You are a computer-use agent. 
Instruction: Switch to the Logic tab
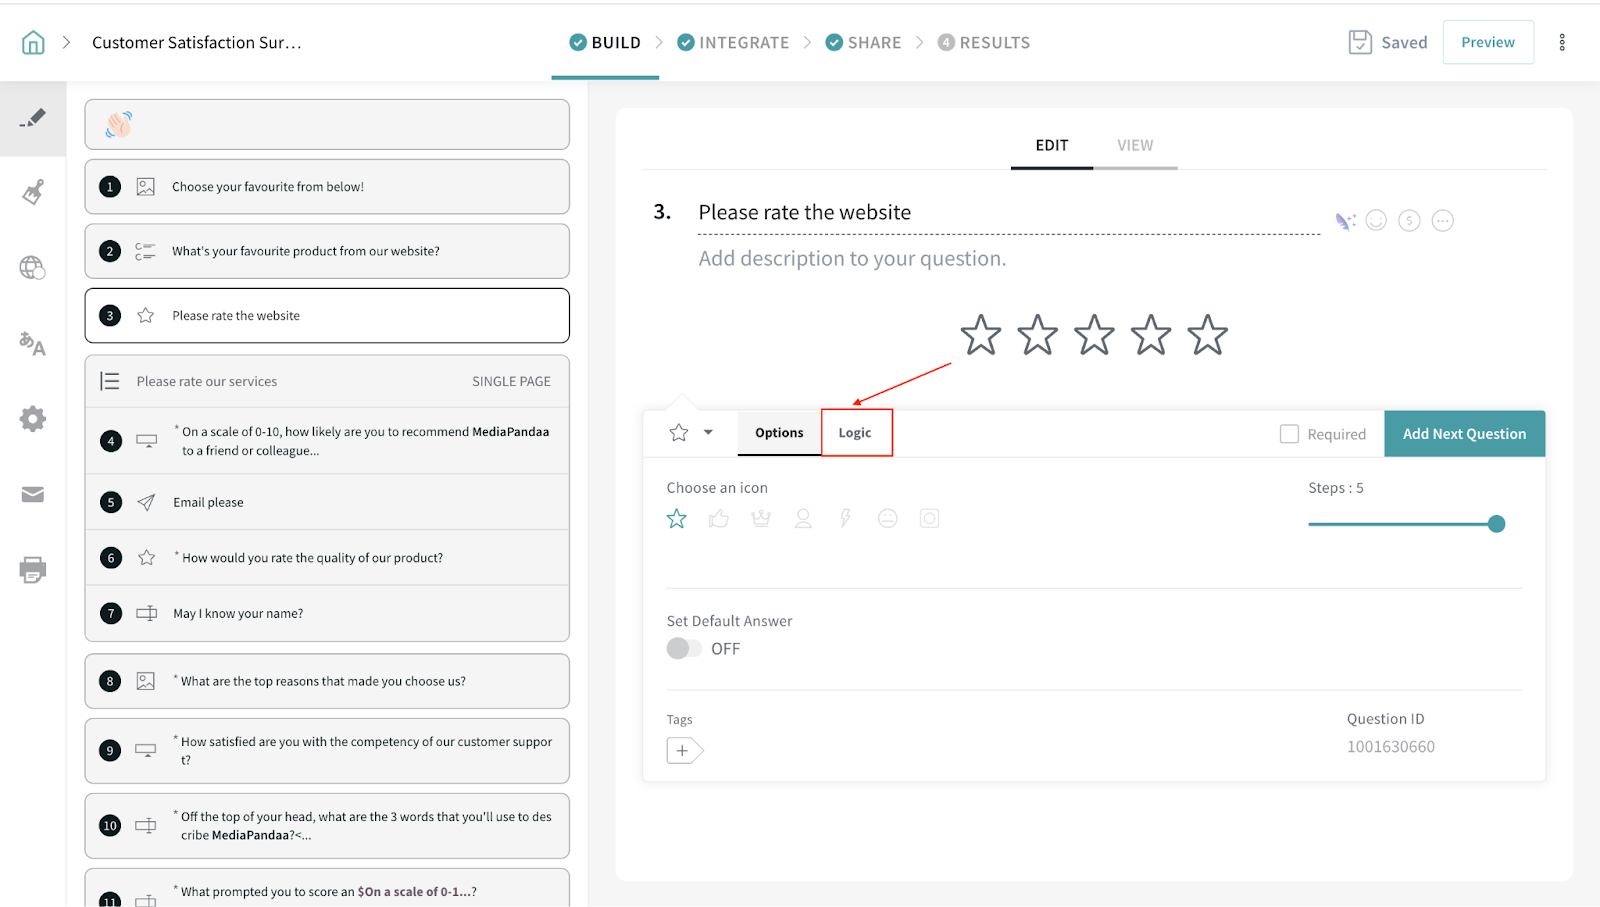[x=855, y=433]
